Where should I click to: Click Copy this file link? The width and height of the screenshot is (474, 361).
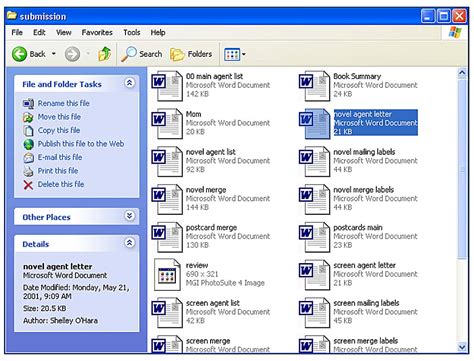(x=59, y=130)
